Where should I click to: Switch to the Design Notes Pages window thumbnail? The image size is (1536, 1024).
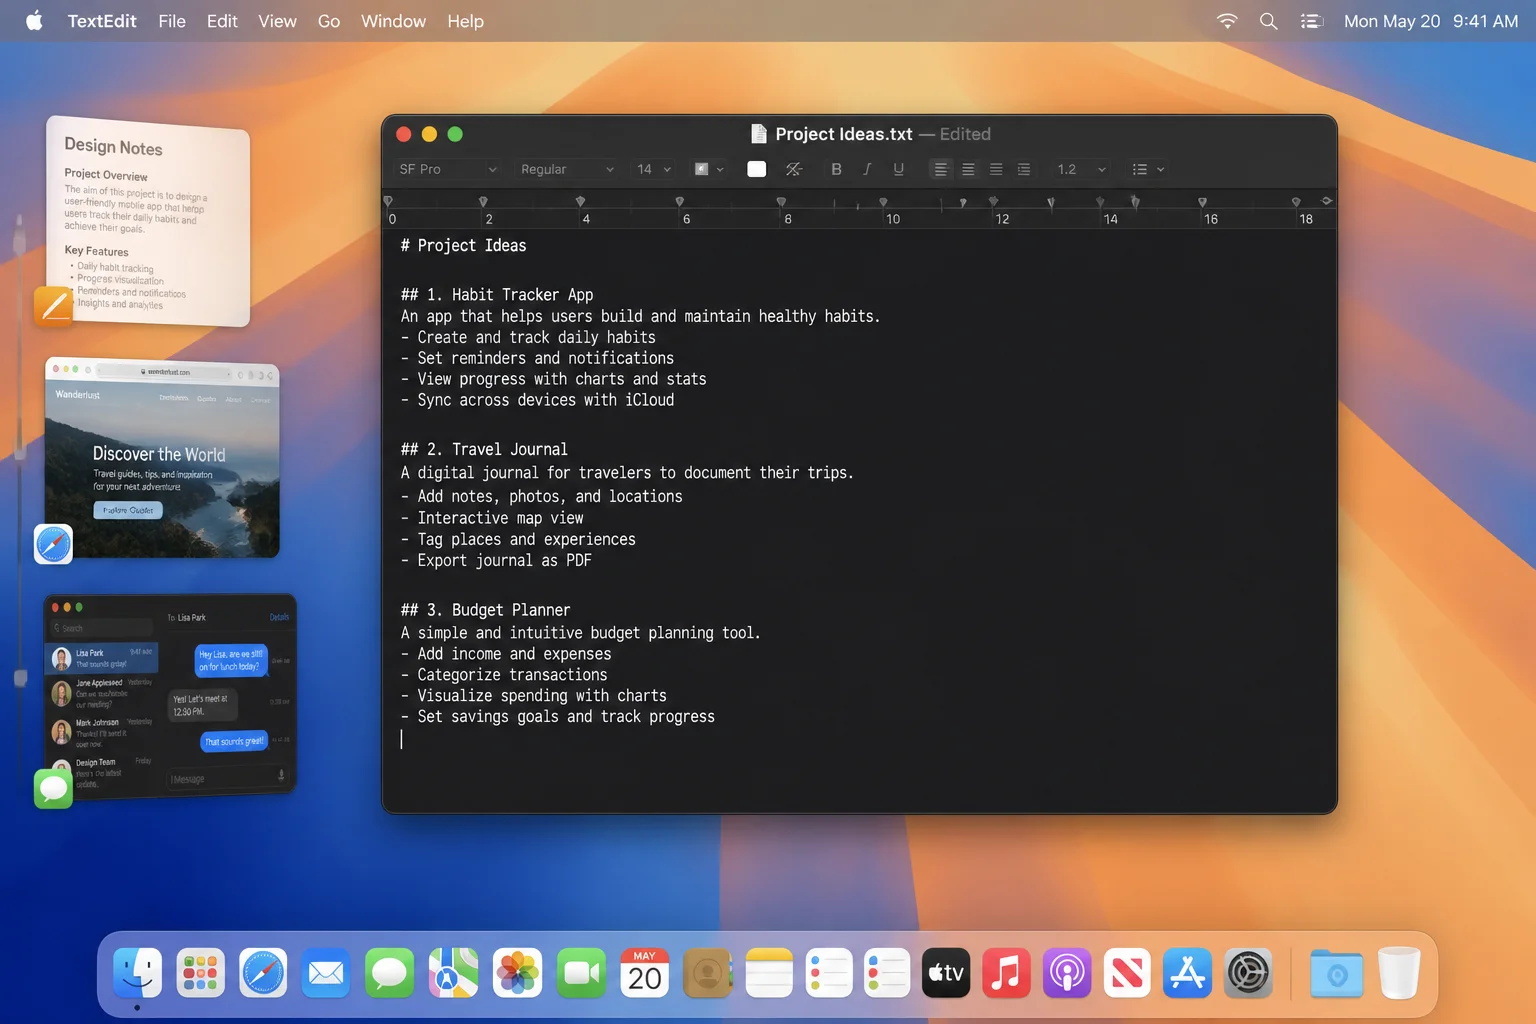148,222
